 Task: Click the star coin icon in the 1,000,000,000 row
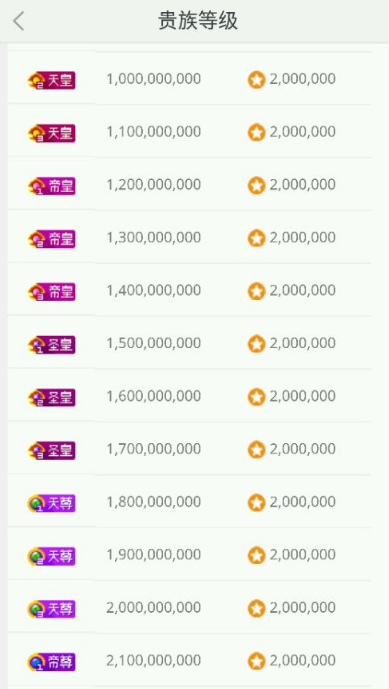coord(256,80)
